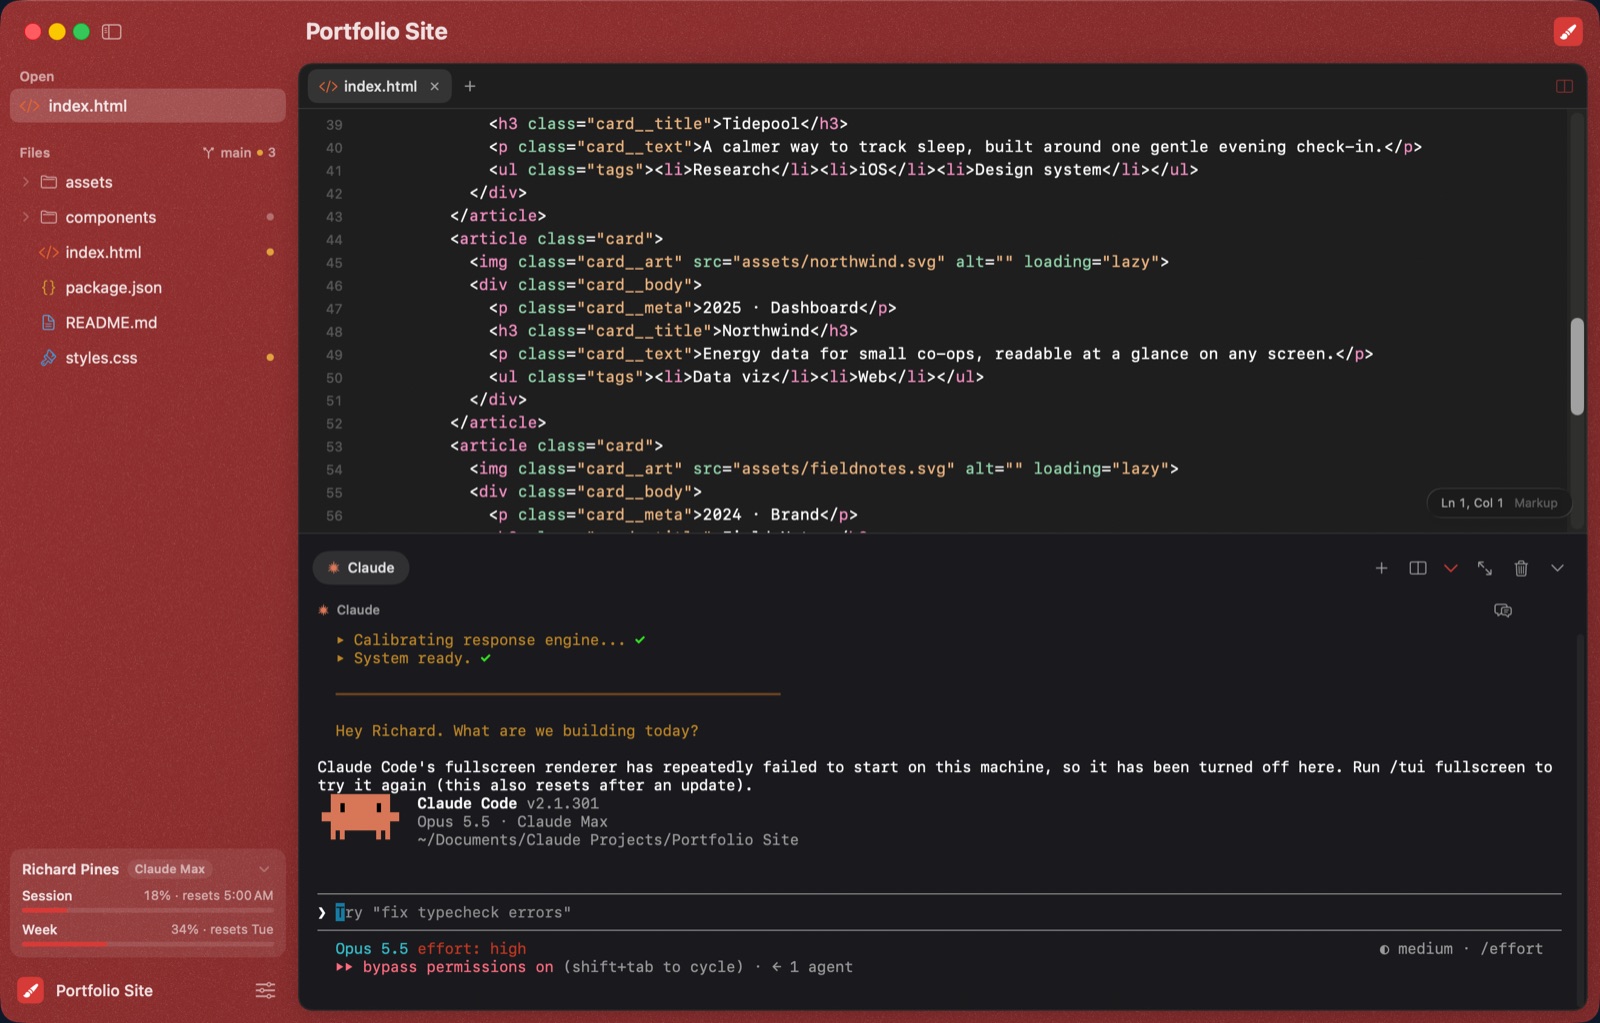Viewport: 1600px width, 1023px height.
Task: Expand the components folder
Action: [x=26, y=217]
